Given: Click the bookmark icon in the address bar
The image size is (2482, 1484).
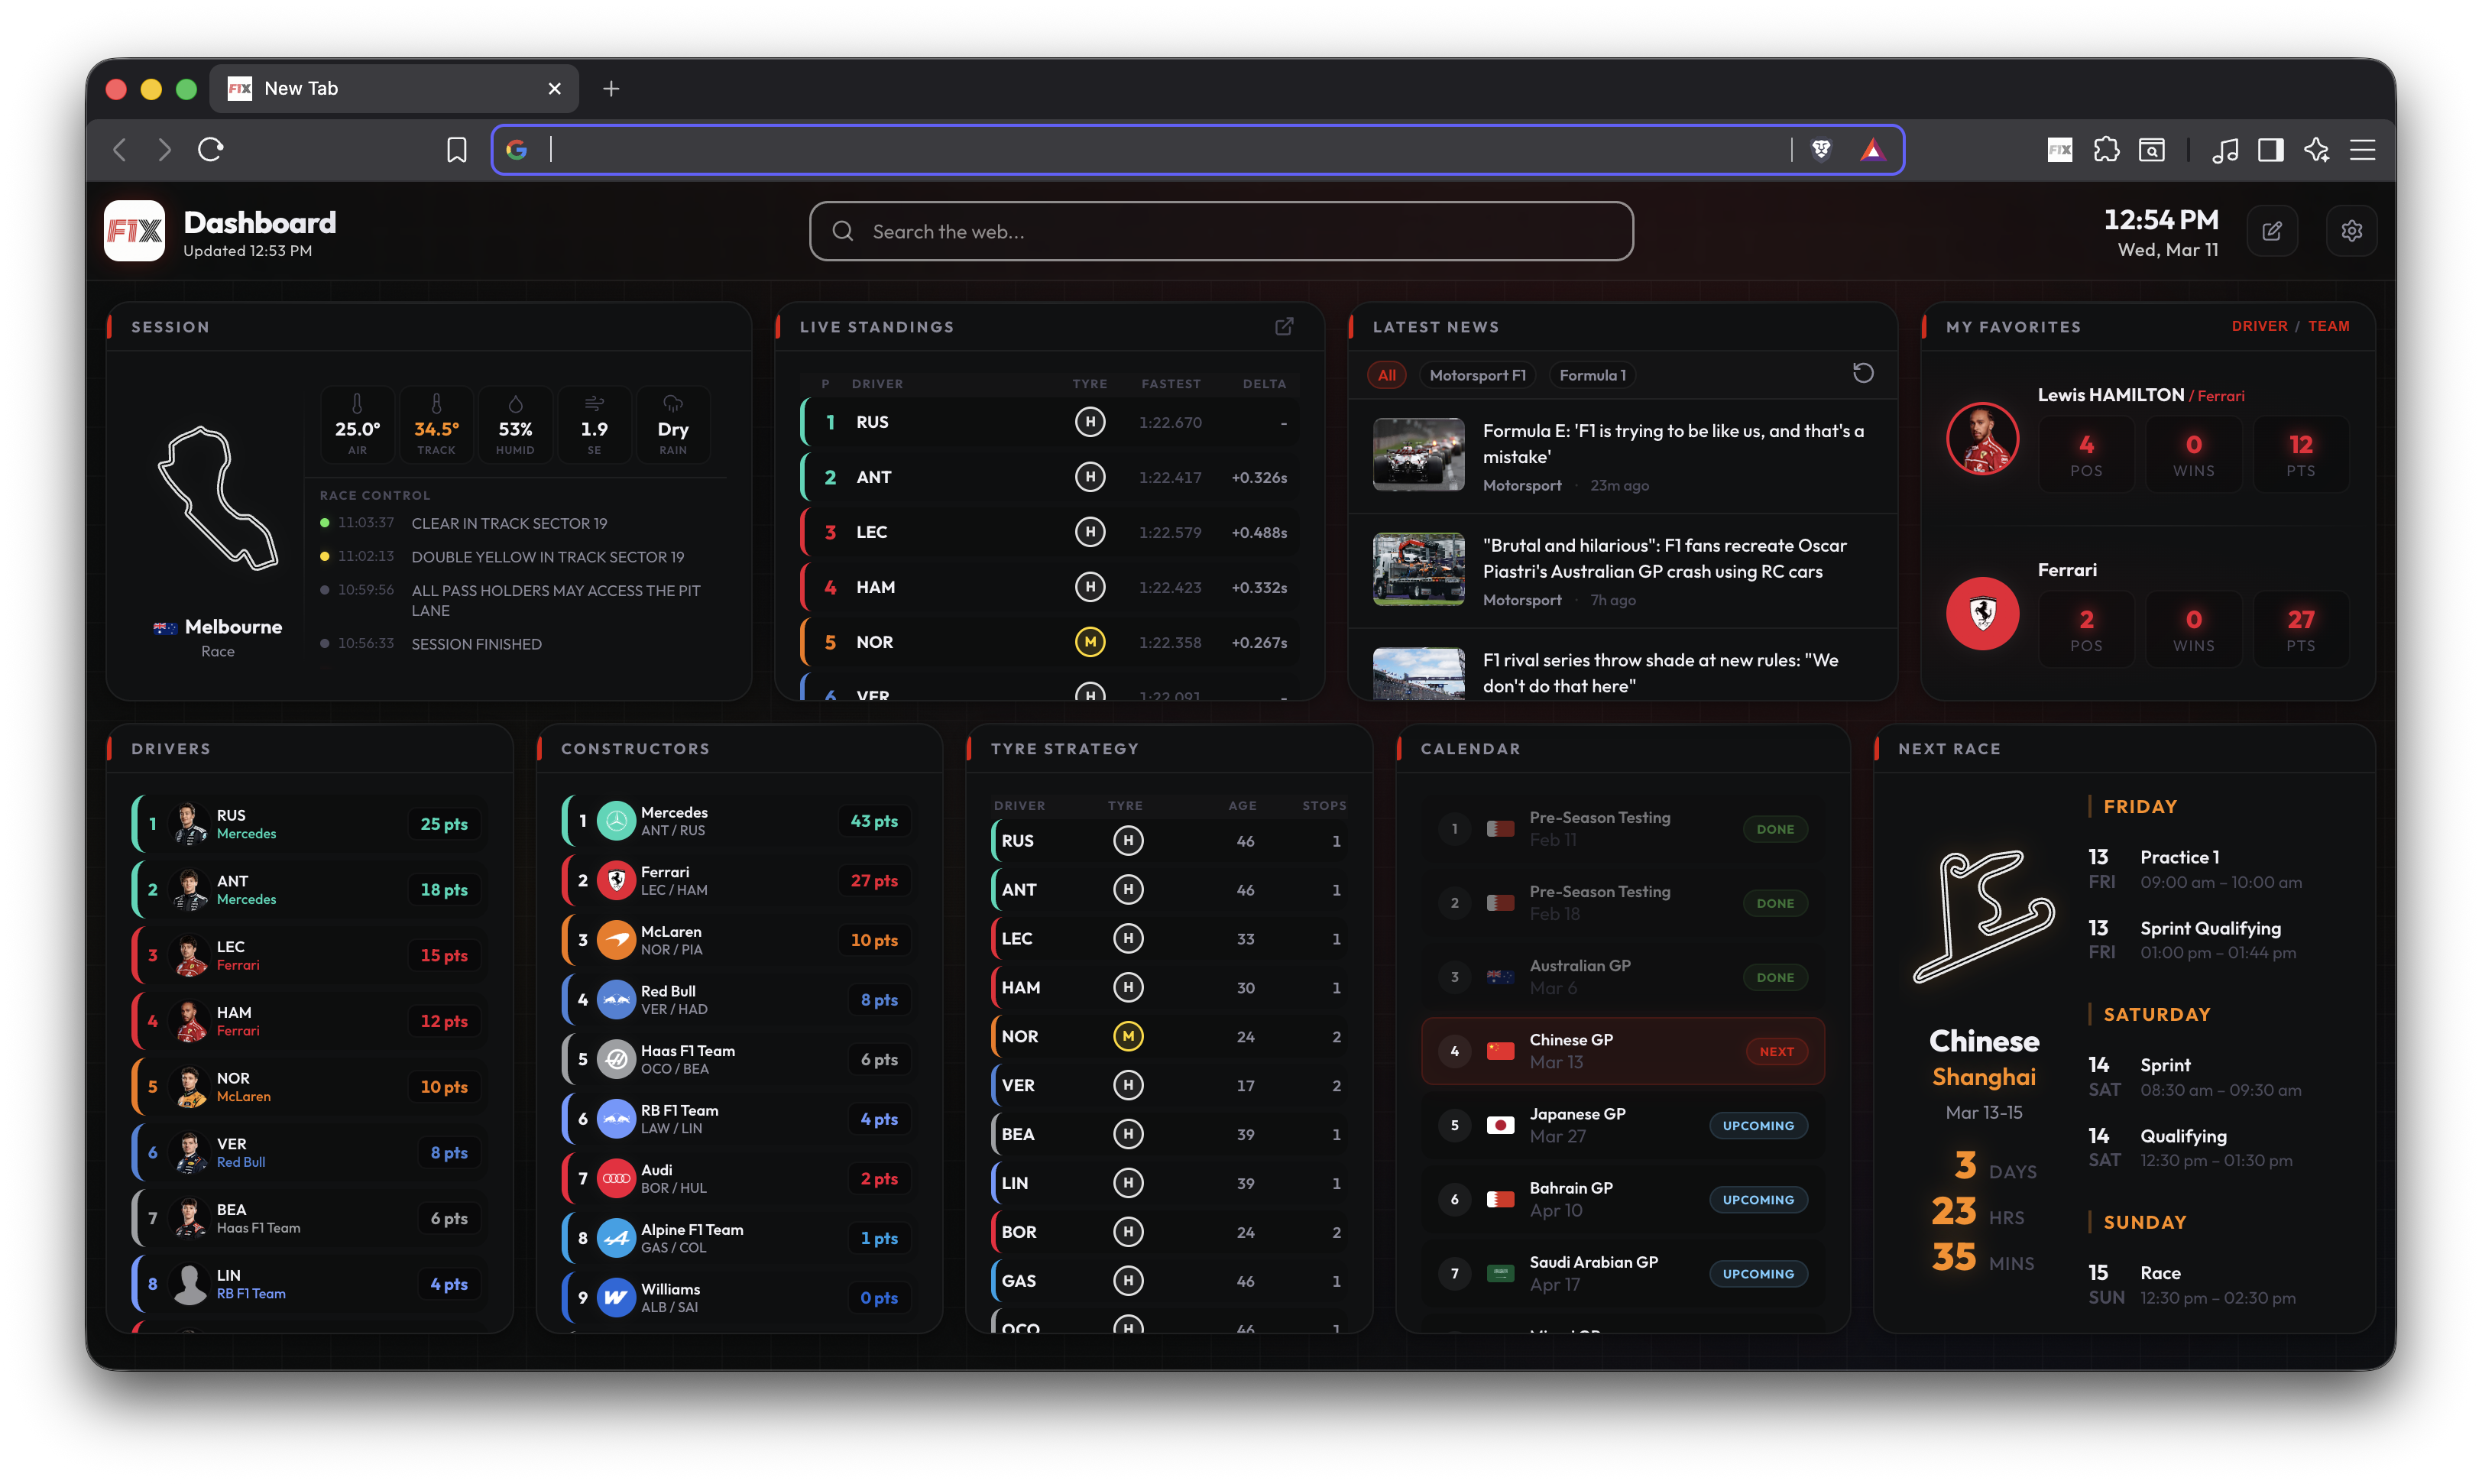Looking at the screenshot, I should click(456, 149).
